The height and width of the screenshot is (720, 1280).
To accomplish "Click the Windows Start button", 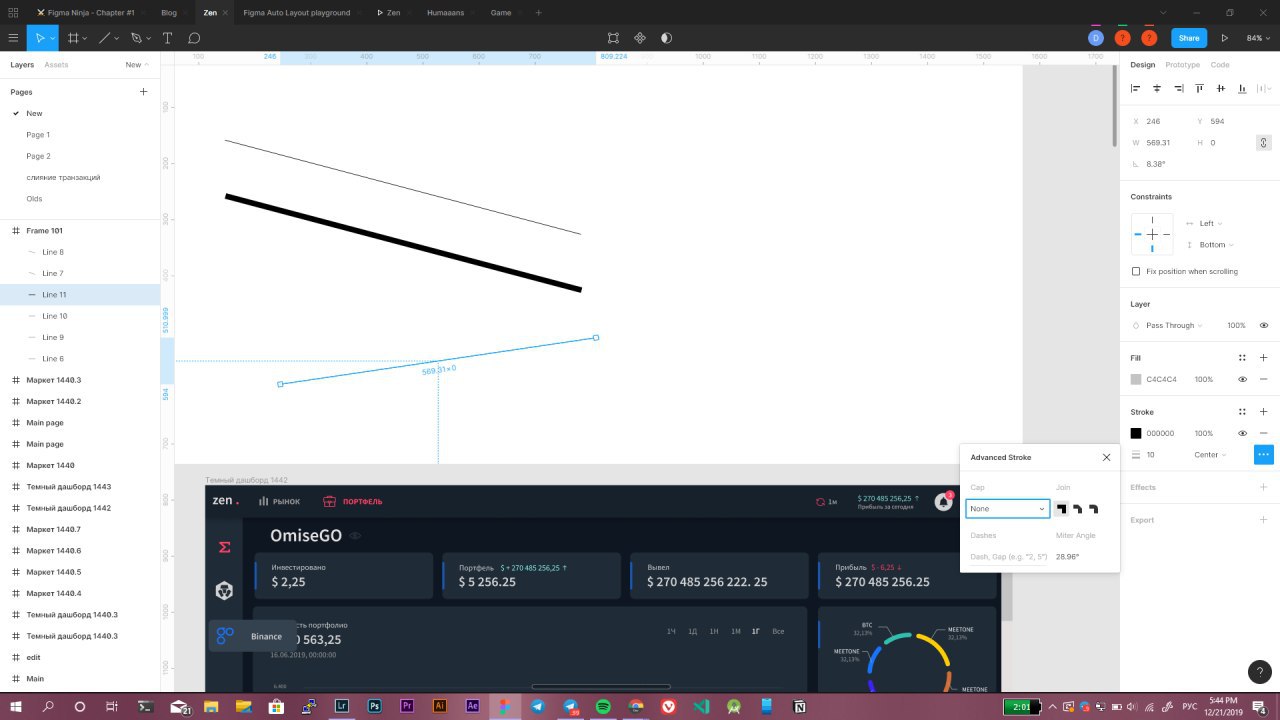I will click(14, 706).
